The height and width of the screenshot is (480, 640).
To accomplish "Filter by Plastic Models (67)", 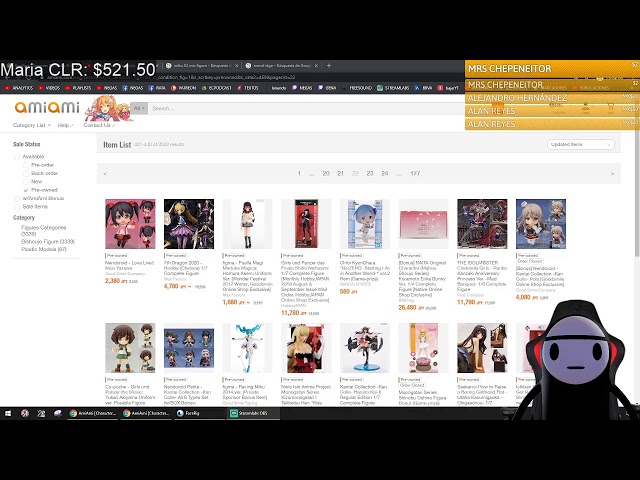I will click(x=44, y=249).
